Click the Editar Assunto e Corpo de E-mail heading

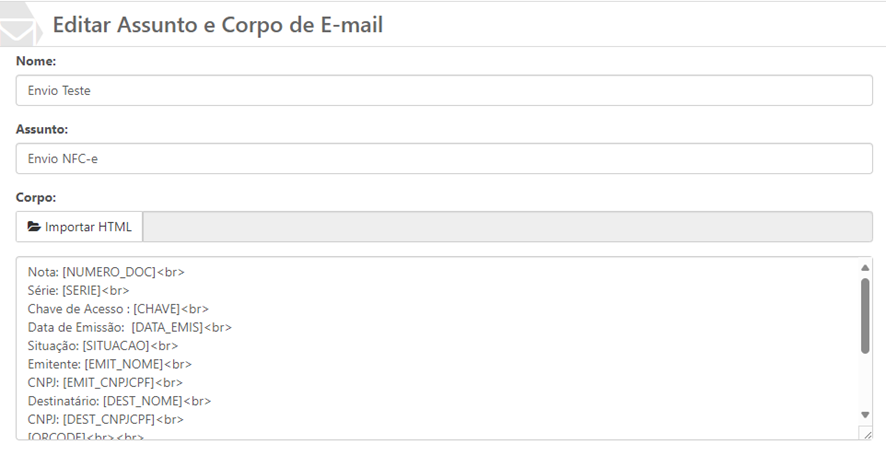(x=218, y=25)
